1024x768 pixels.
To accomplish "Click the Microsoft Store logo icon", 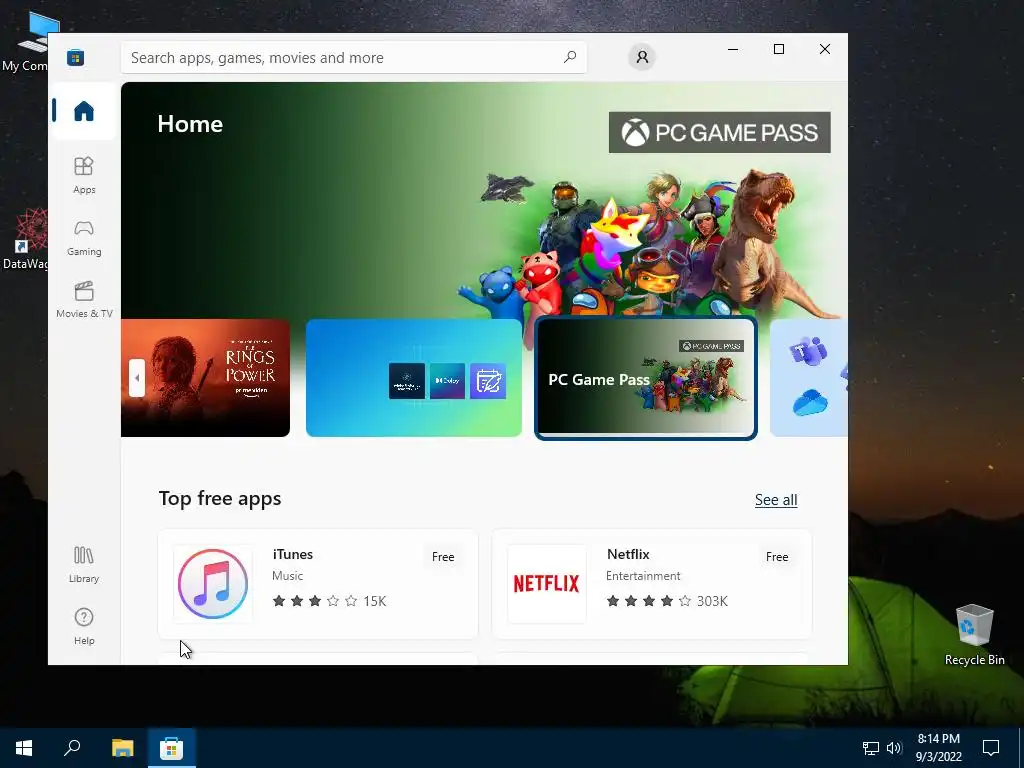I will tap(76, 57).
